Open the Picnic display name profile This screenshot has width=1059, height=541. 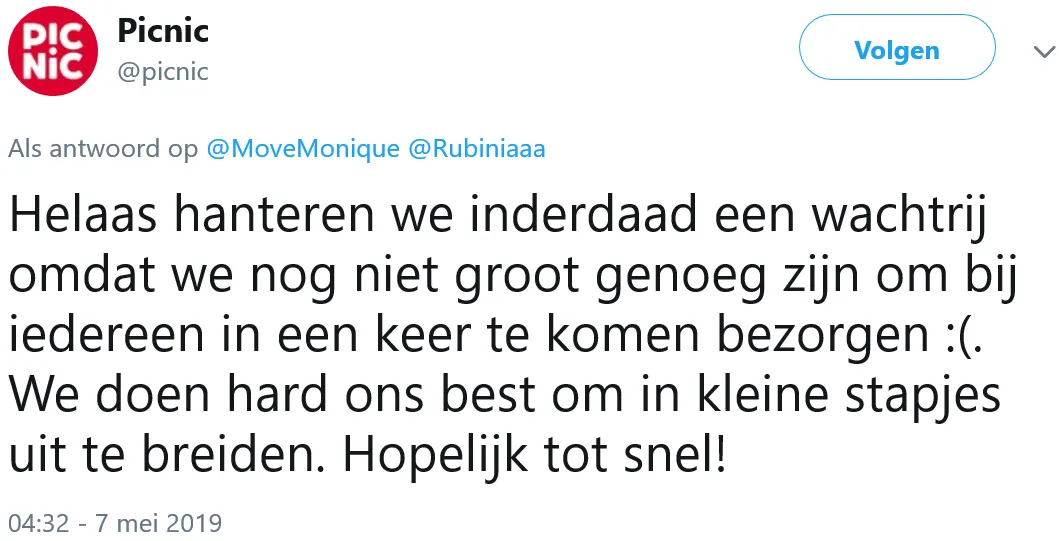pyautogui.click(x=163, y=30)
